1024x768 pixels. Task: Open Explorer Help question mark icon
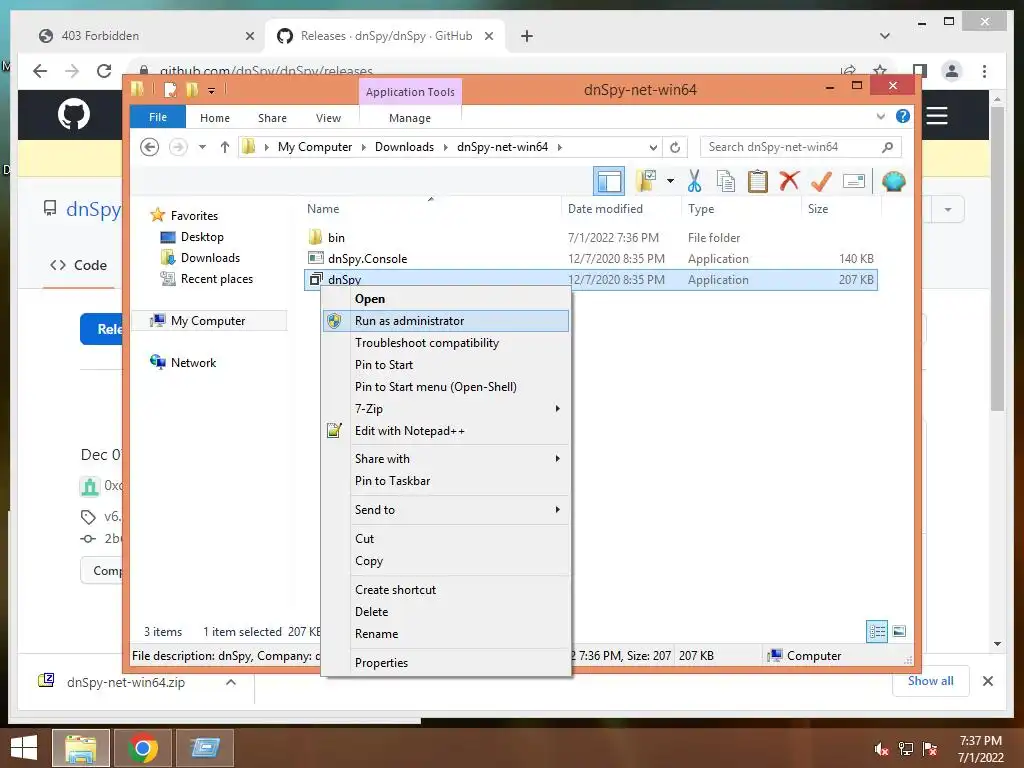click(x=903, y=116)
